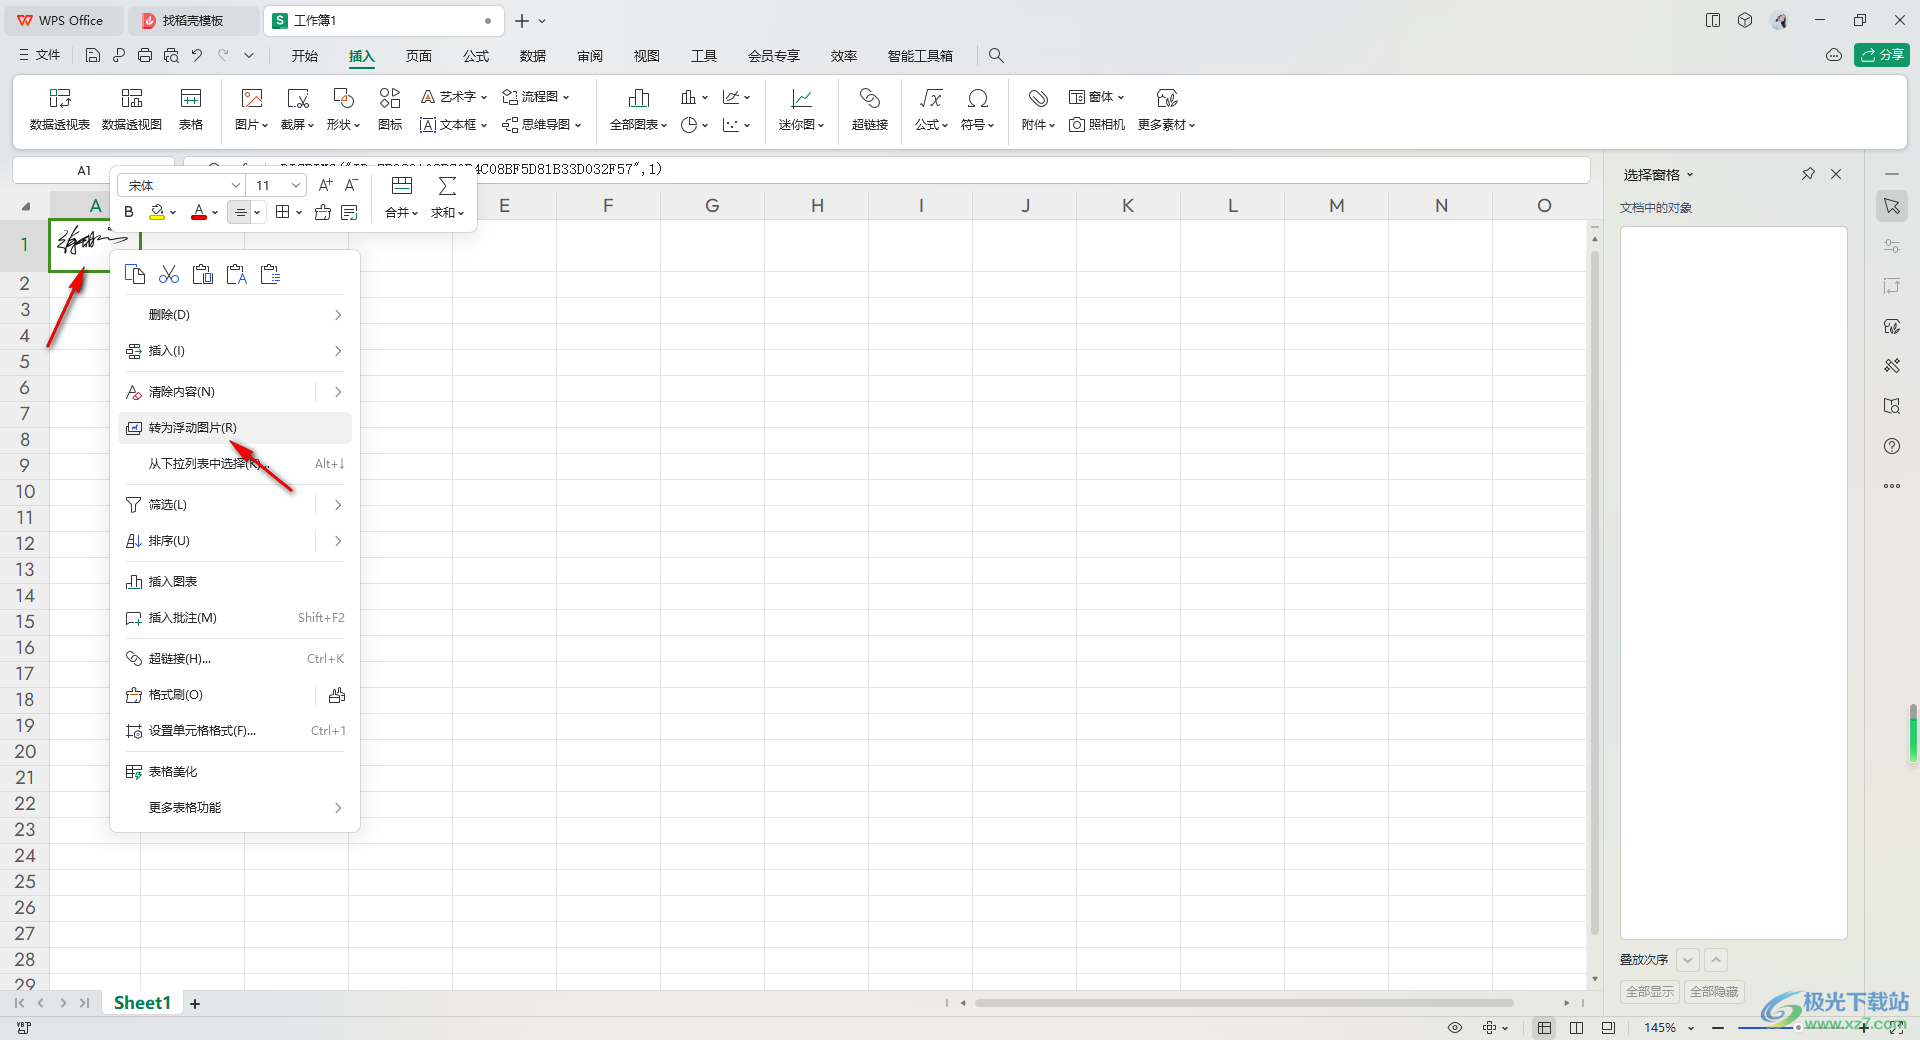Viewport: 1920px width, 1040px height.
Task: Click the horizontal scrollbar at bottom
Action: (x=1244, y=1003)
